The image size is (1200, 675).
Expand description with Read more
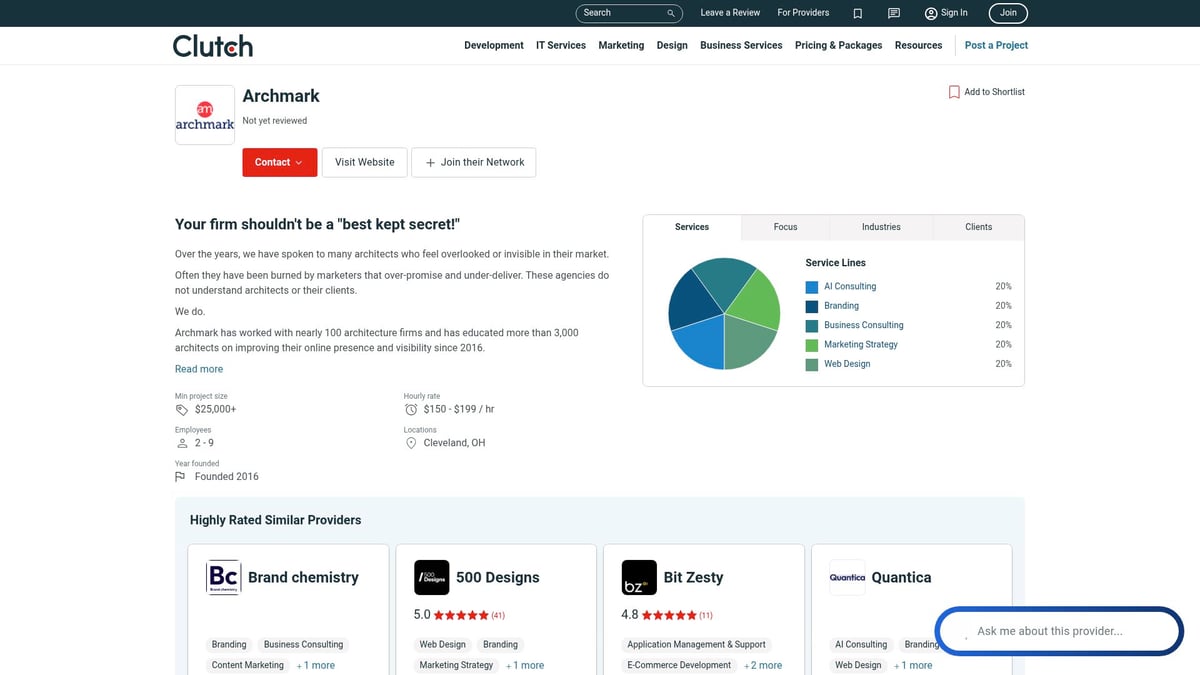coord(199,369)
